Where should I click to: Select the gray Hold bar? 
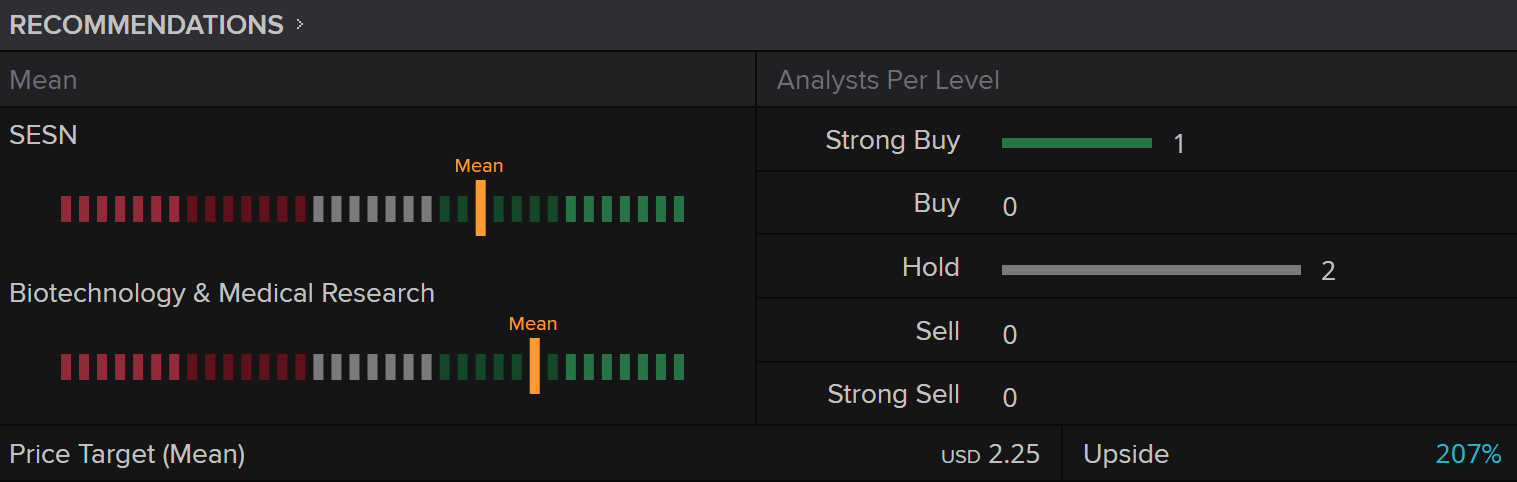point(1151,270)
